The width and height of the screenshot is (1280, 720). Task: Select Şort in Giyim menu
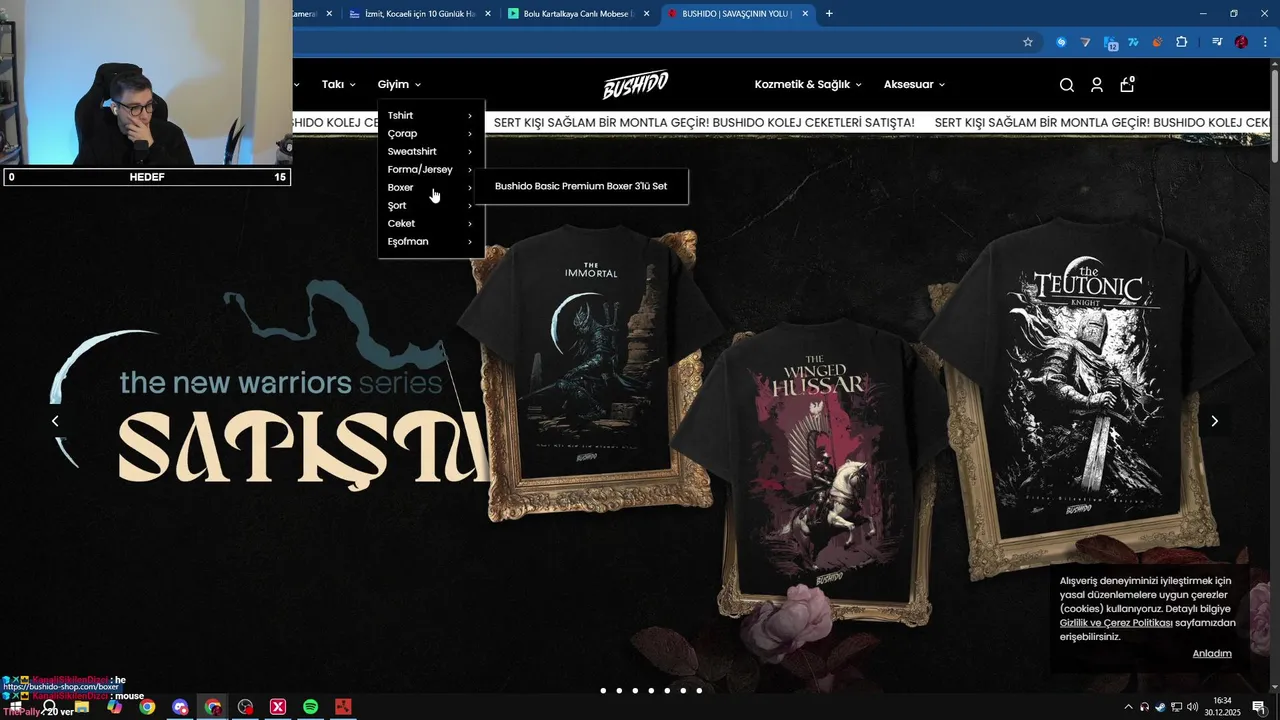tap(397, 206)
